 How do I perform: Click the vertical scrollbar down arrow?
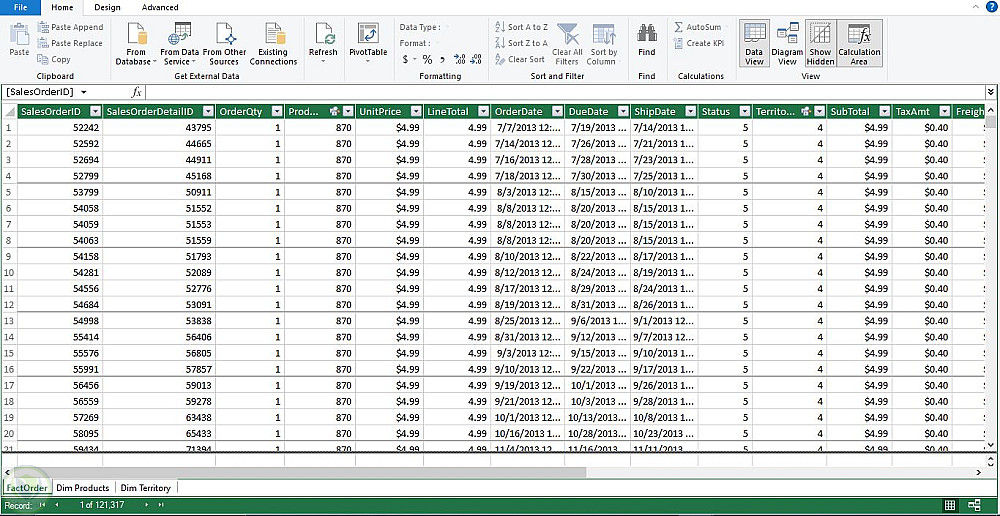(x=990, y=445)
